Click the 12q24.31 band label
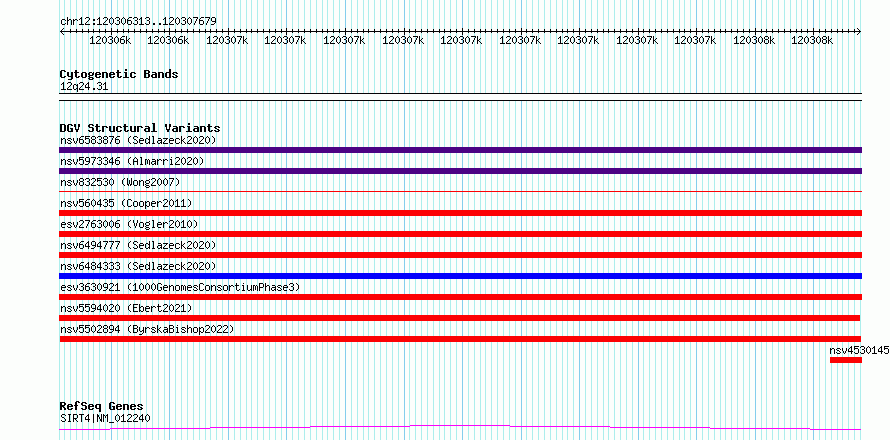890x440 pixels. coord(84,87)
